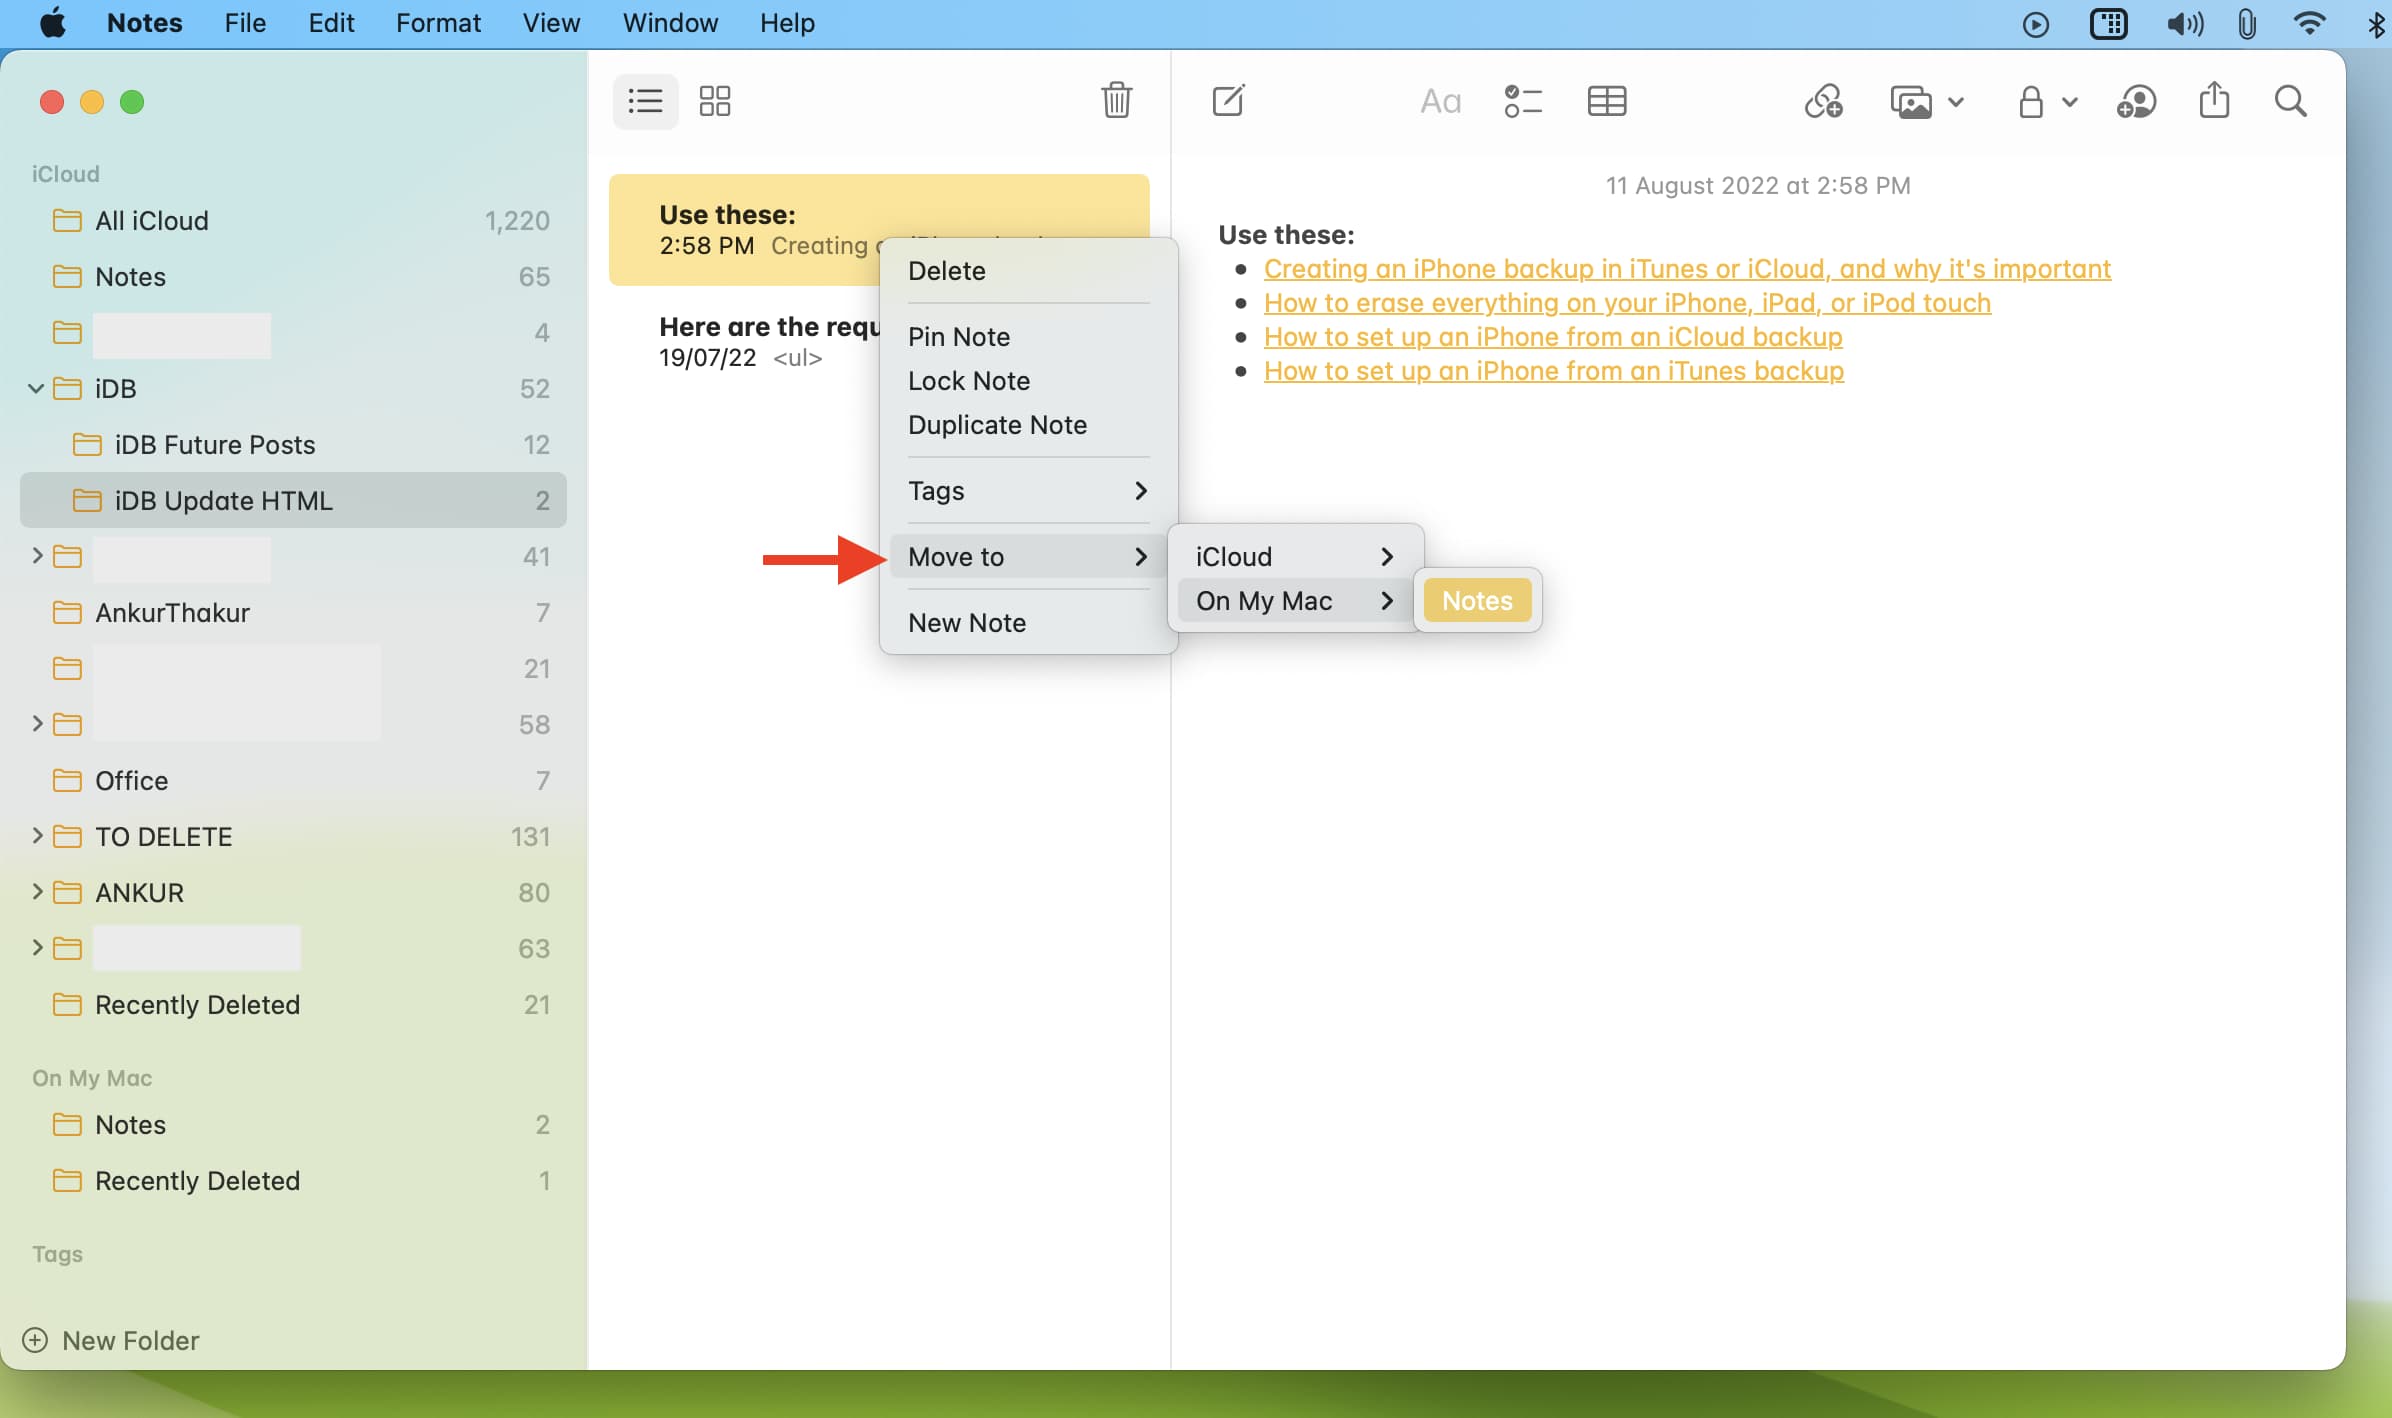This screenshot has height=1418, width=2392.
Task: Switch to list view of notes
Action: (x=645, y=101)
